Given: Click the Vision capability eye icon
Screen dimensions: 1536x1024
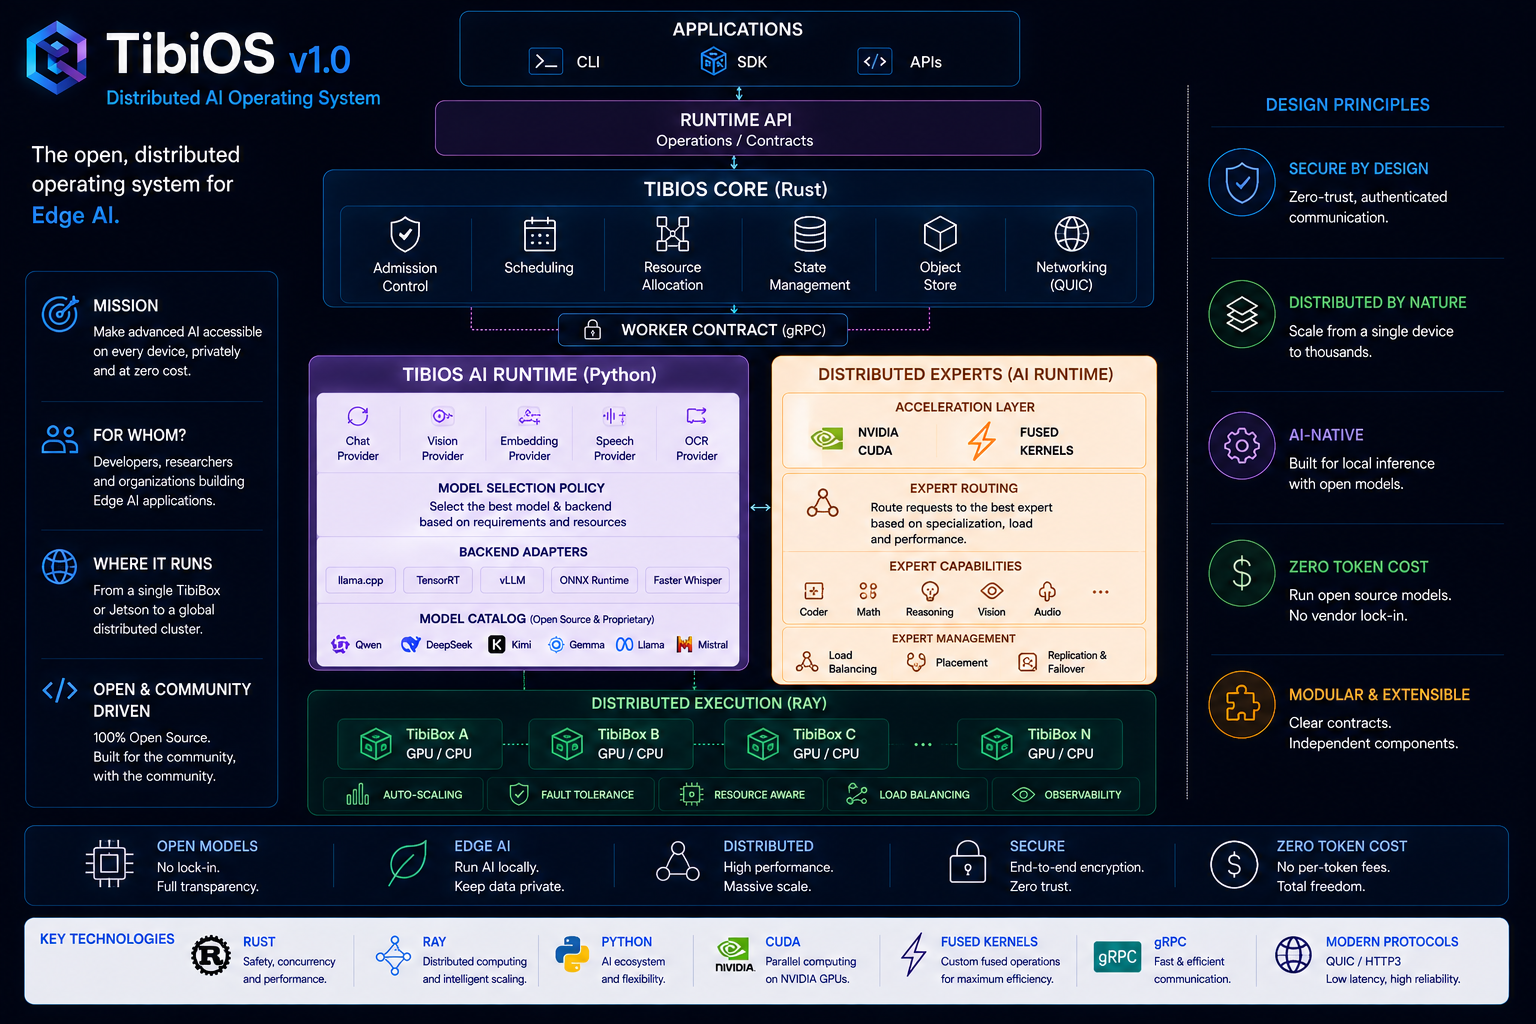Looking at the screenshot, I should click(992, 591).
